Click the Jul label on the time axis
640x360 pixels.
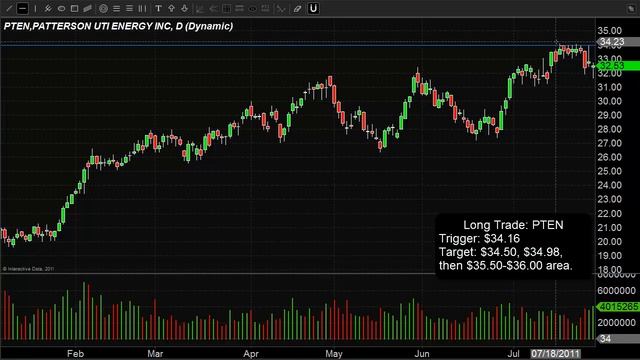[x=513, y=353]
